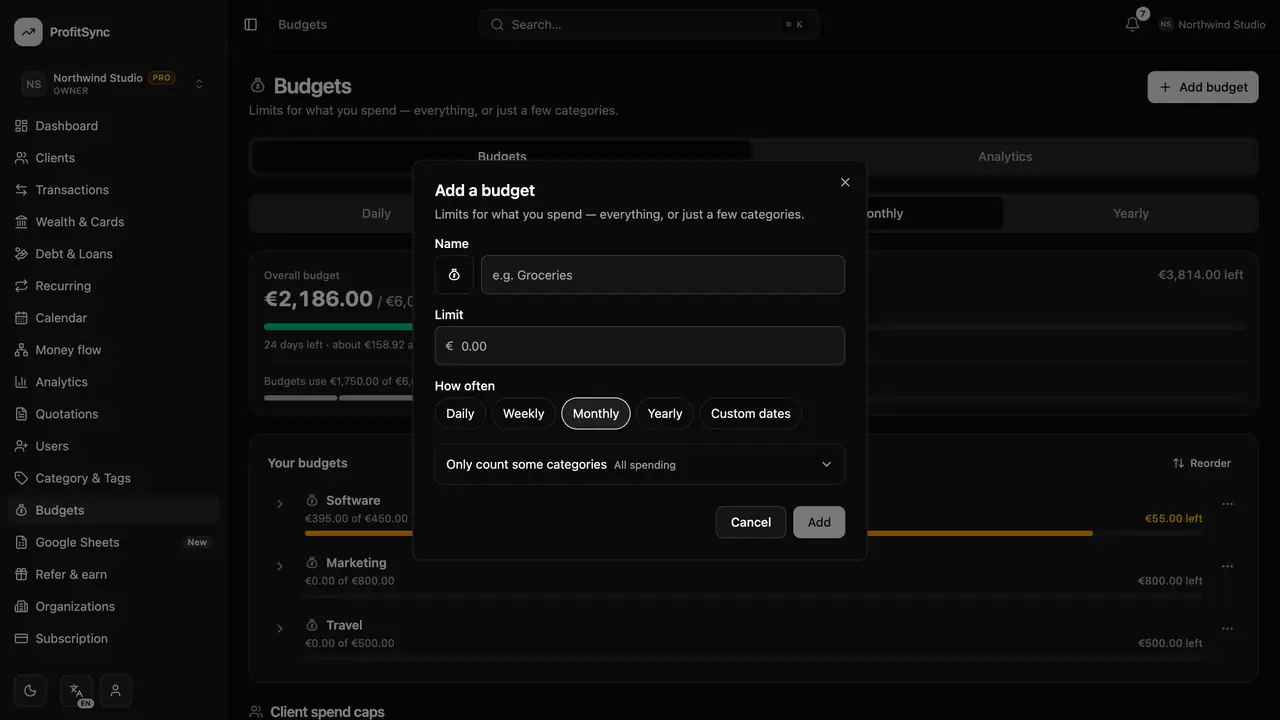Click the Add button in dialog
This screenshot has width=1280, height=720.
(819, 522)
